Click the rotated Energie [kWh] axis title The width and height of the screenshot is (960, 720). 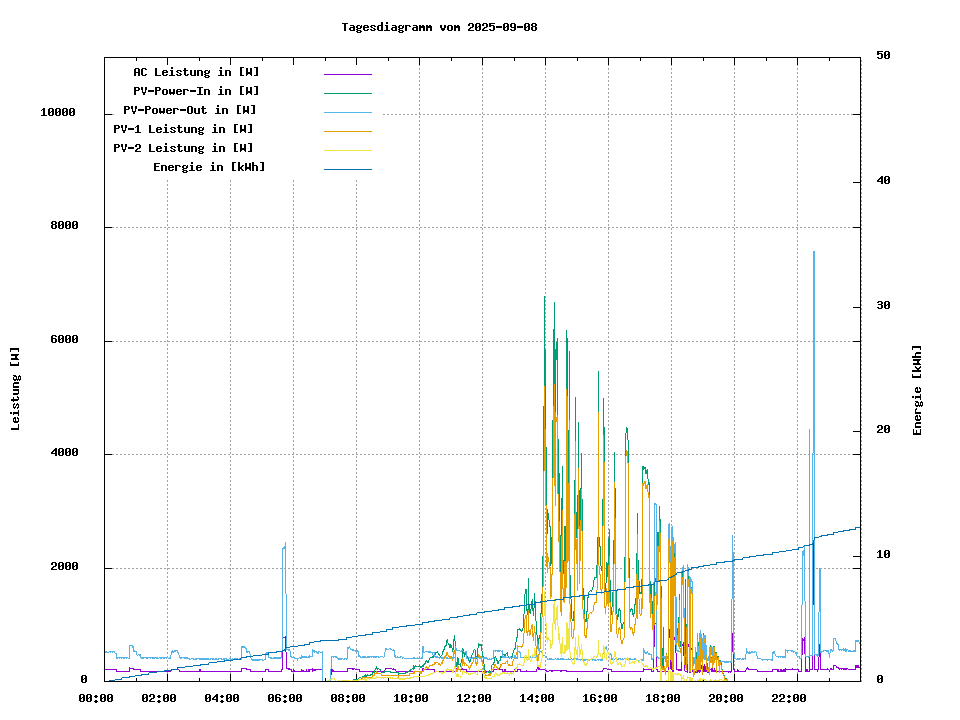[x=917, y=390]
